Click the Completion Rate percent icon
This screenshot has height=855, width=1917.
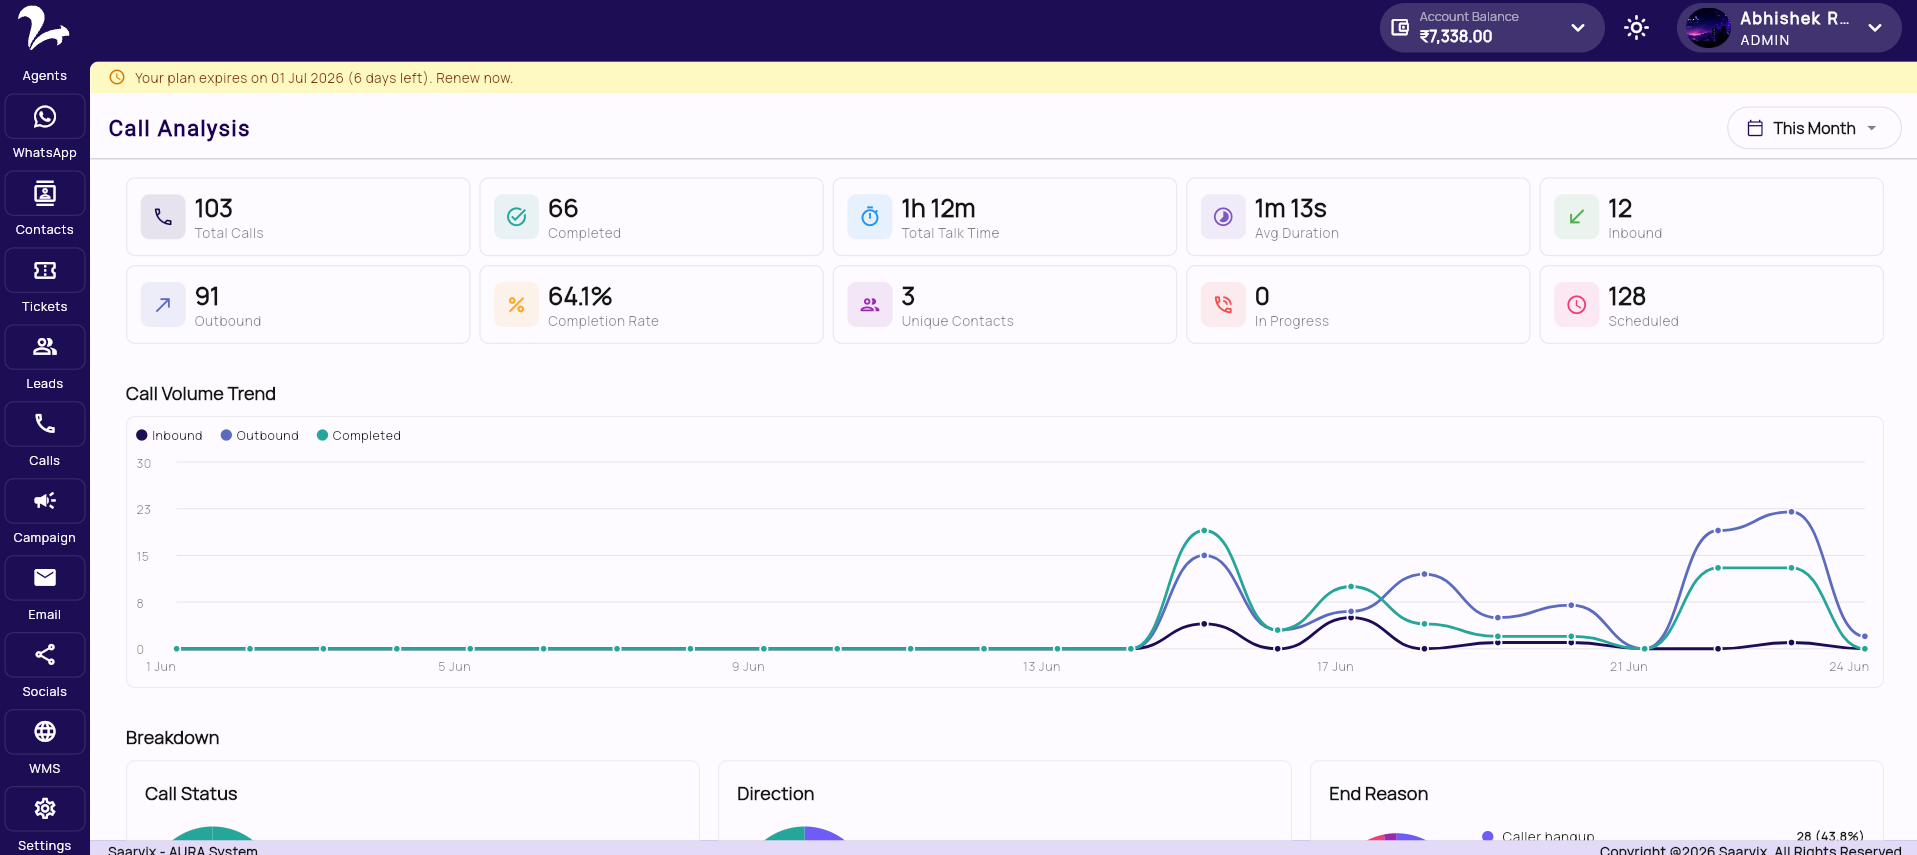516,305
